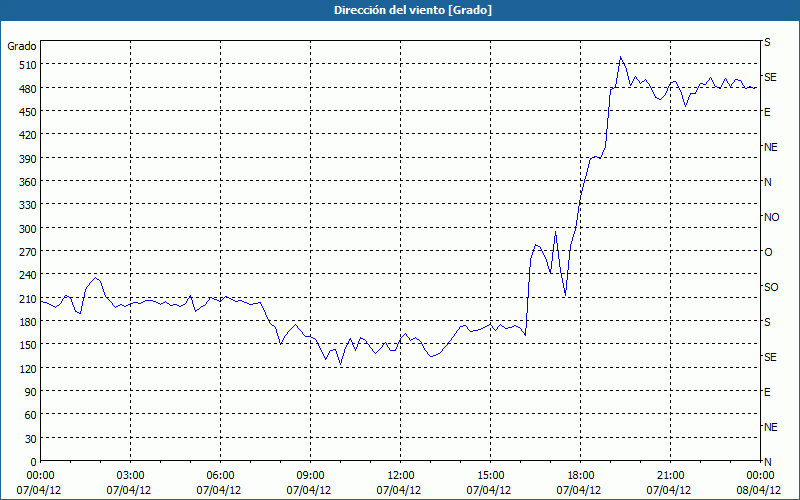The height and width of the screenshot is (500, 800).
Task: Click the 21:00 time label
Action: pos(670,476)
